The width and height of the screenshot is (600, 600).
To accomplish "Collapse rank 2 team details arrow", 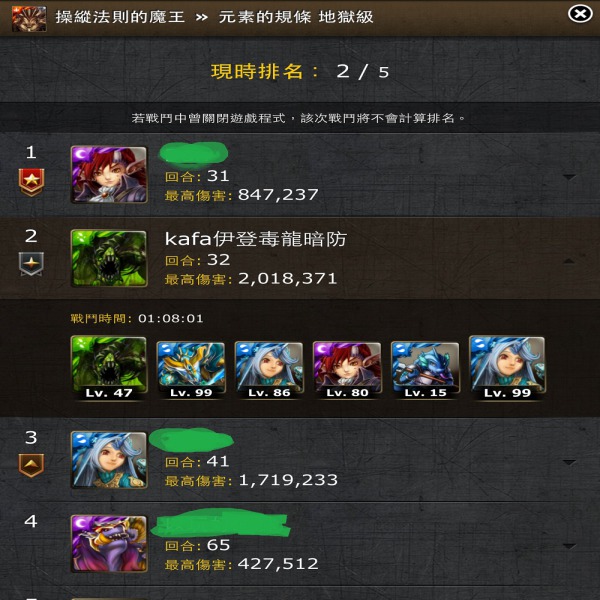I will [x=569, y=261].
